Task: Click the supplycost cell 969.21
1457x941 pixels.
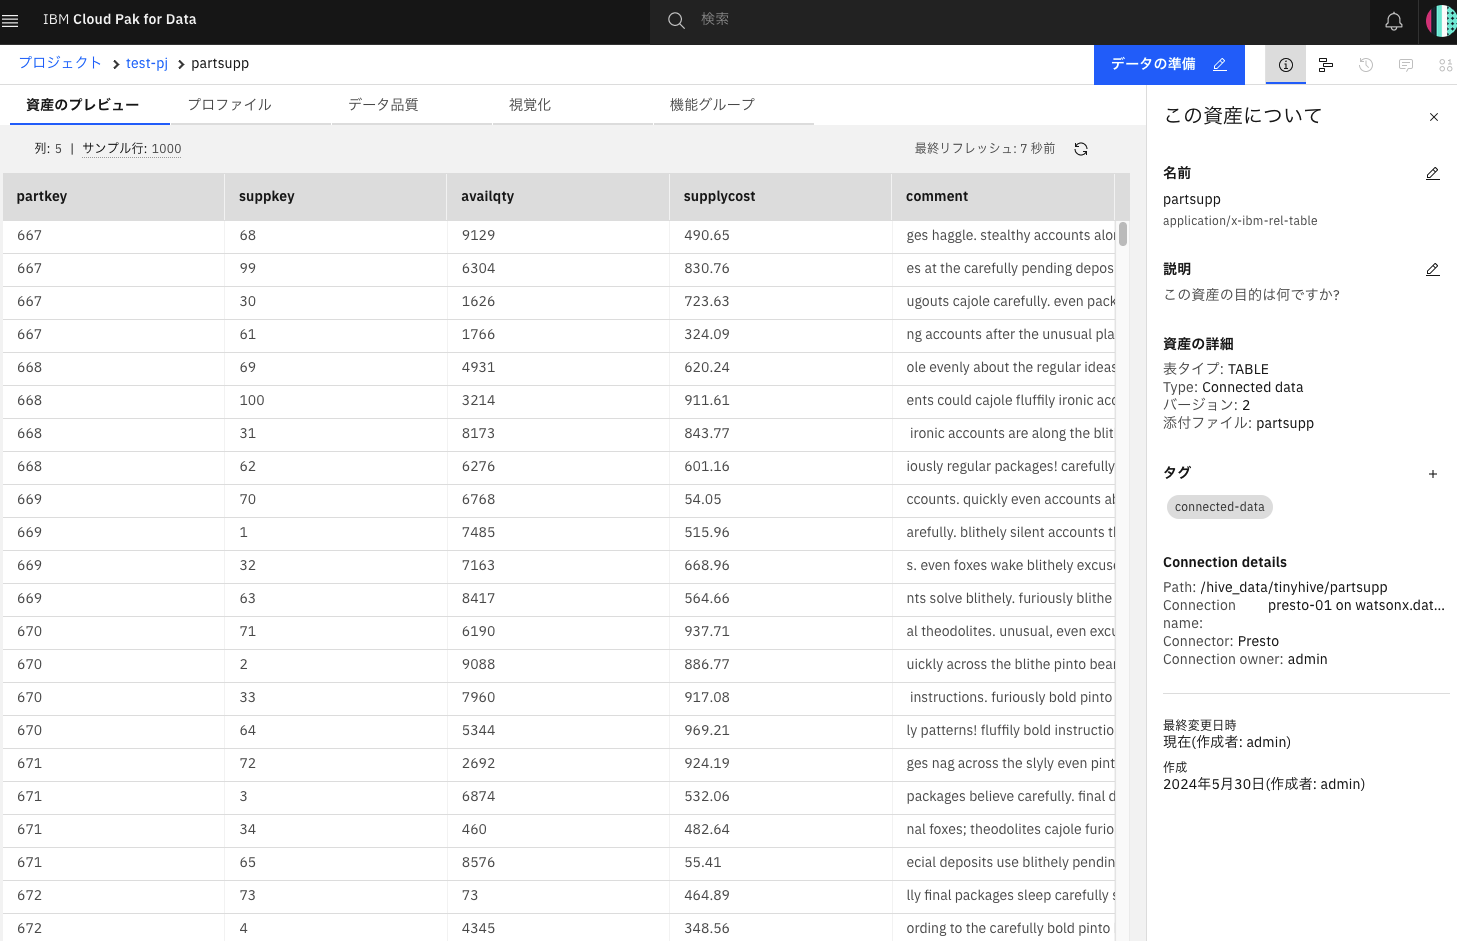Action: coord(780,731)
